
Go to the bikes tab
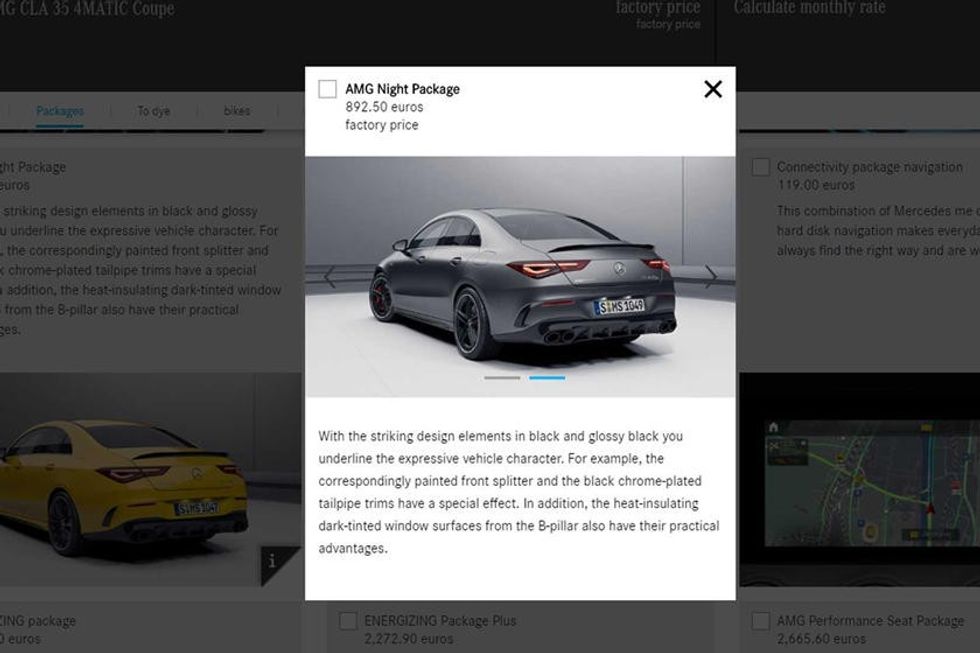[237, 111]
